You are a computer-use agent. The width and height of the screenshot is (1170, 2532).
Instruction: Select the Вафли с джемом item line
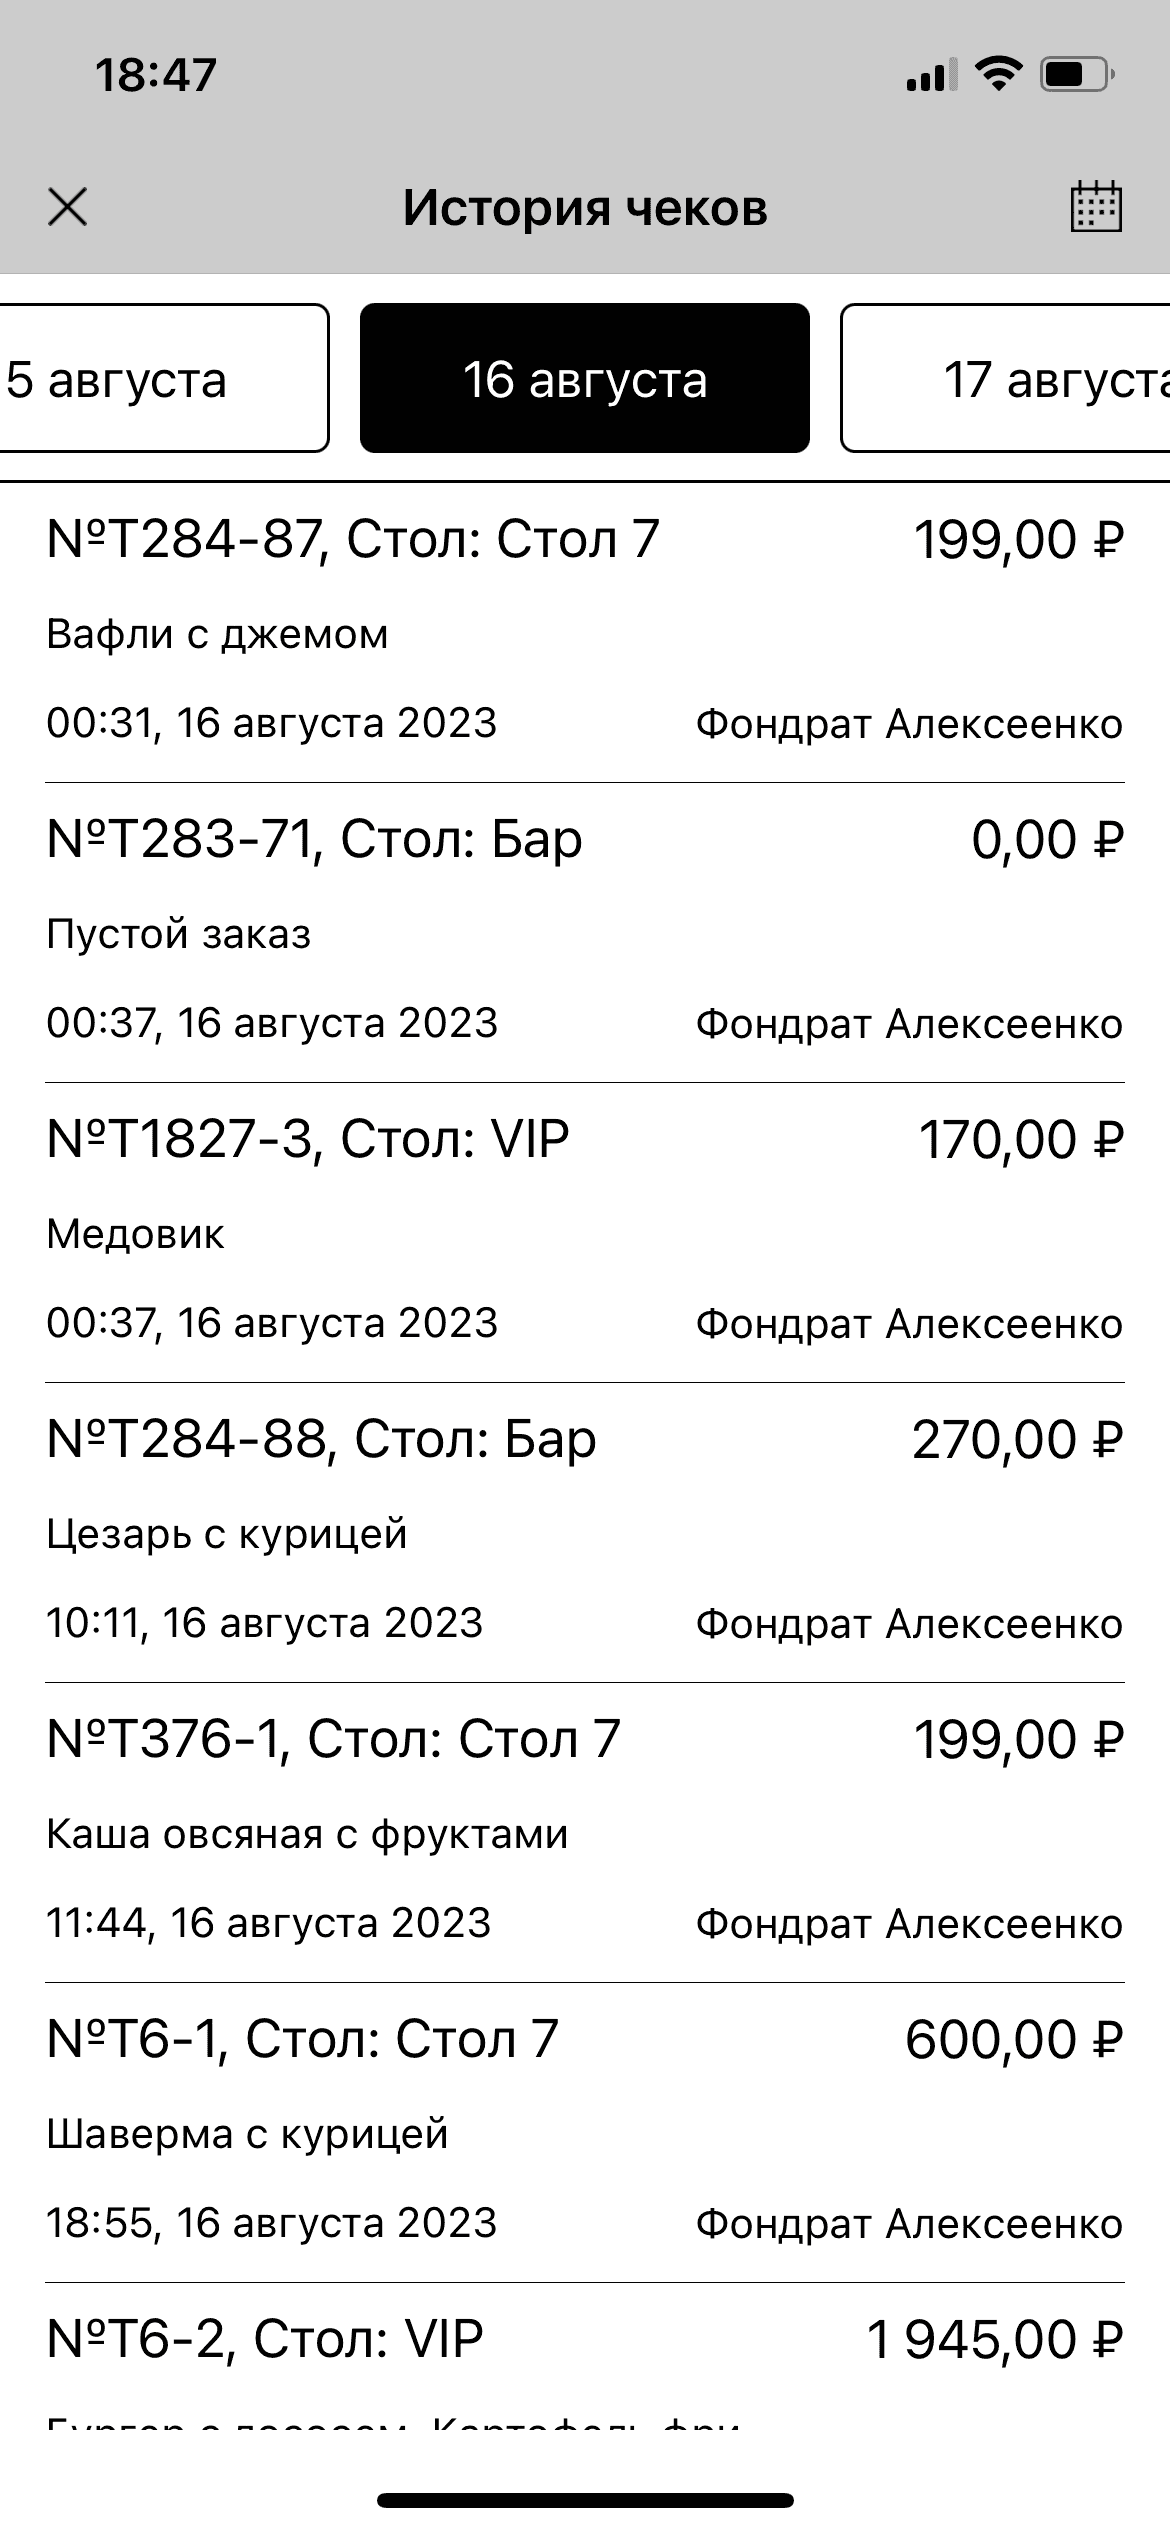pyautogui.click(x=217, y=635)
